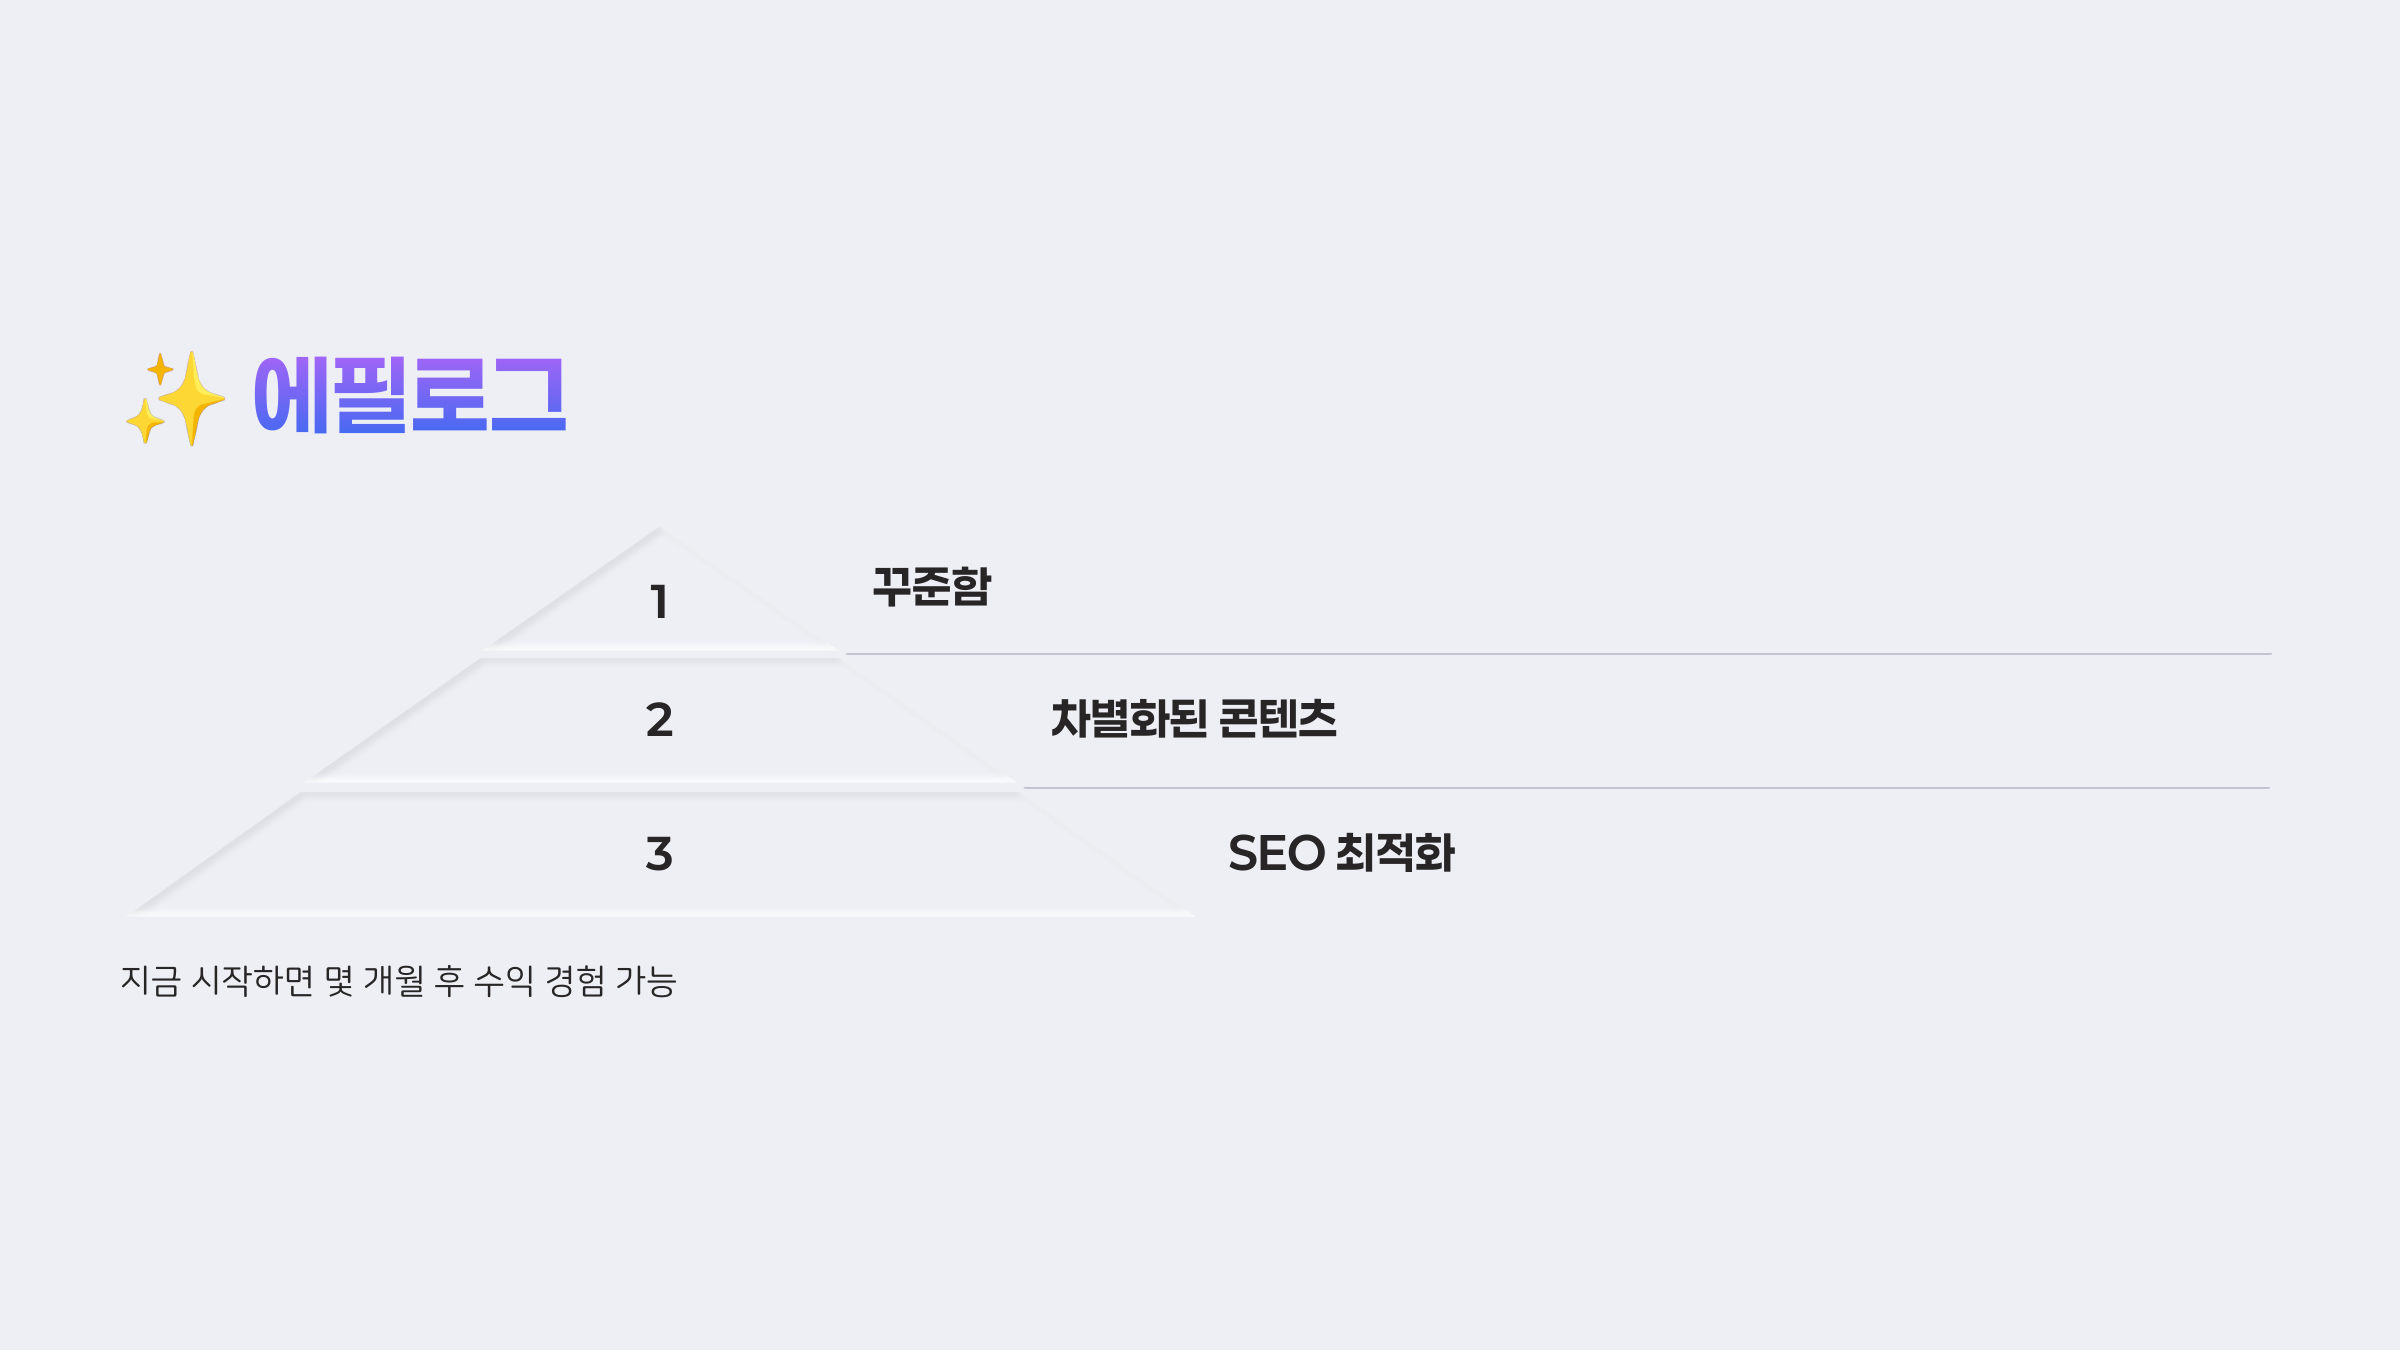The height and width of the screenshot is (1350, 2400).
Task: Click the footer sentence about 수익 경험 가능
Action: coord(399,981)
